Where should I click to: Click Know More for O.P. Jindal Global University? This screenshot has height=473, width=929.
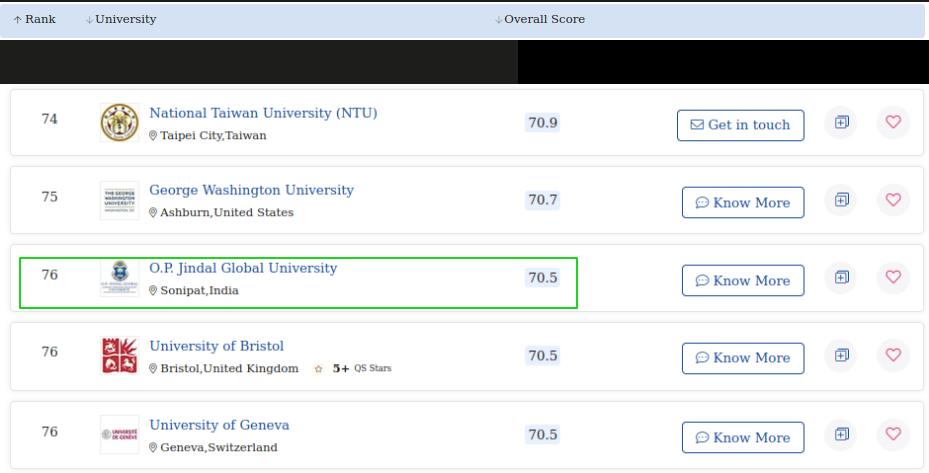point(743,280)
